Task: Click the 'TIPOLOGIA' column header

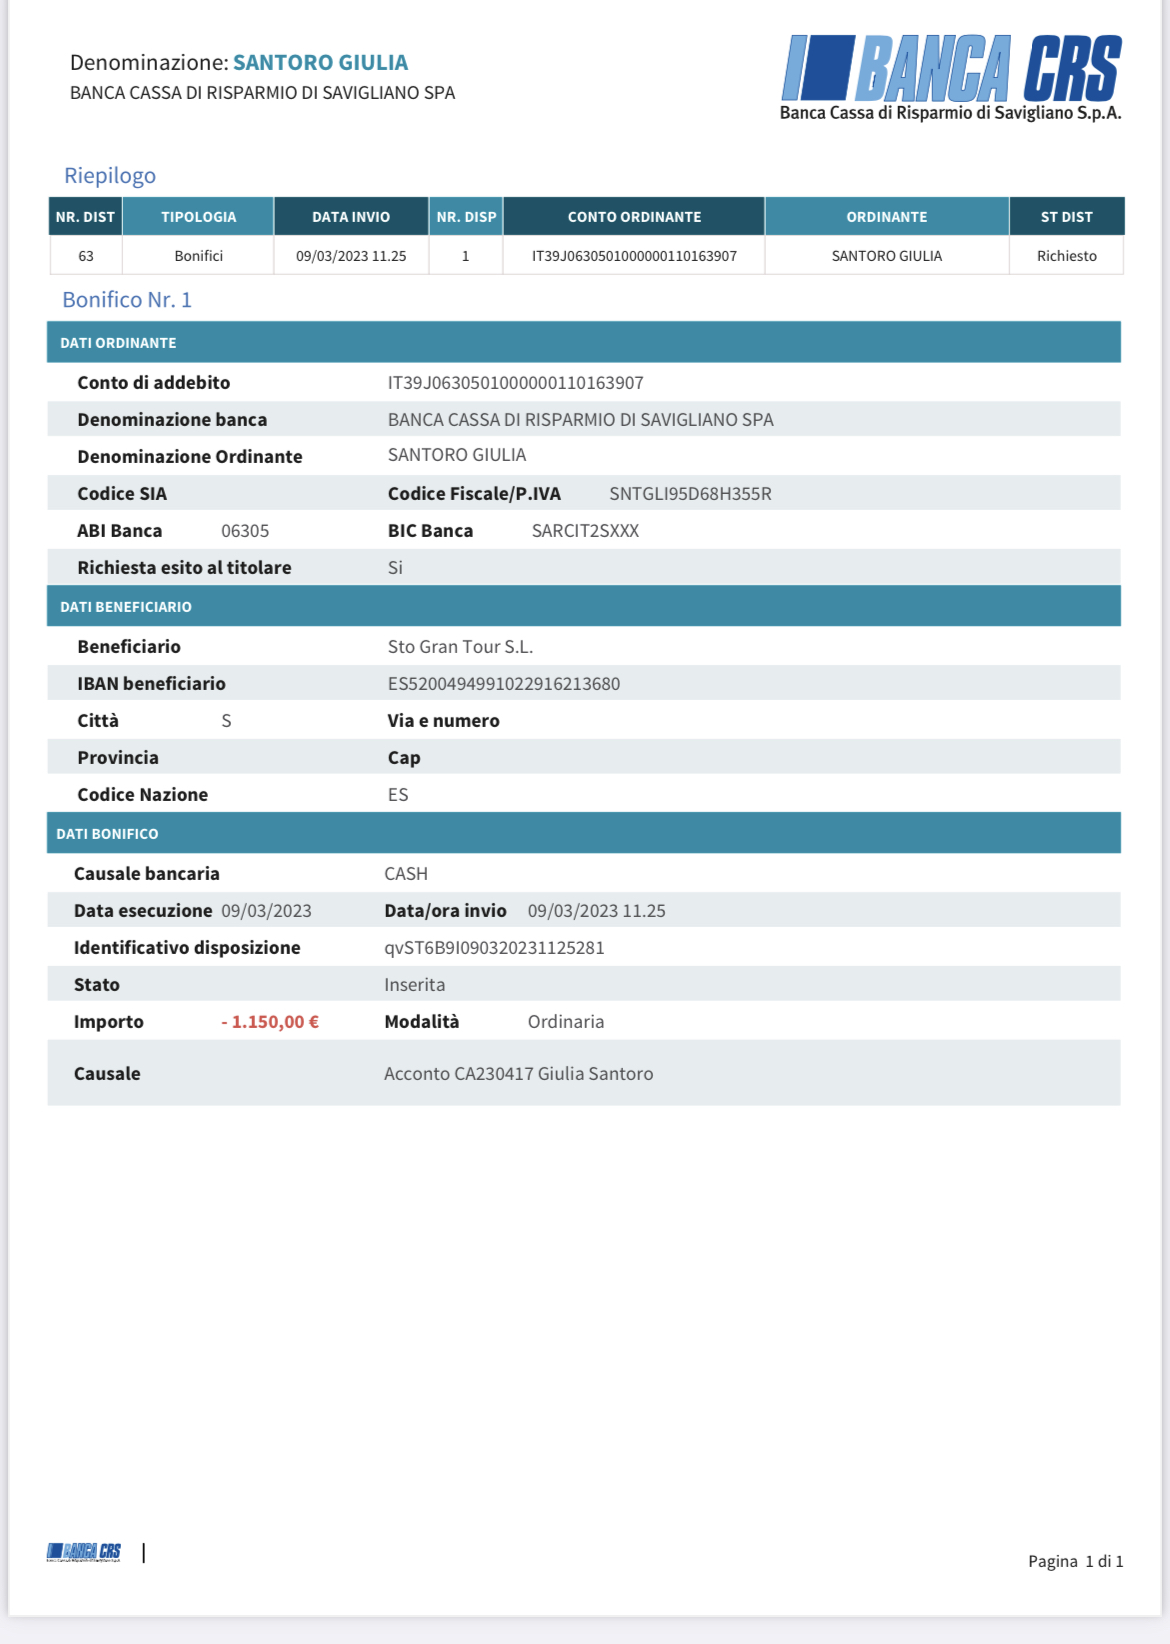Action: coord(198,216)
